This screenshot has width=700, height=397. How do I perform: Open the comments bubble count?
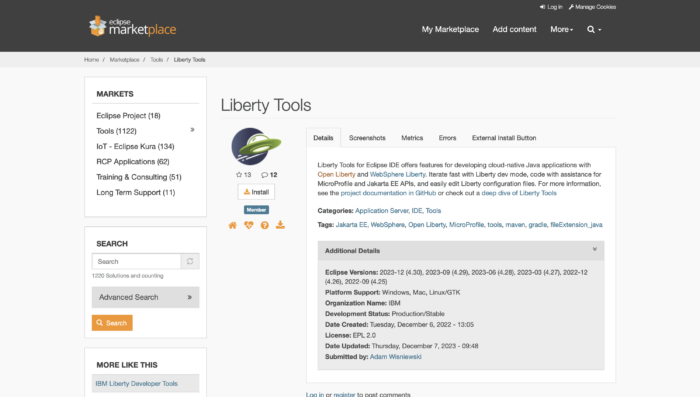[x=269, y=175]
